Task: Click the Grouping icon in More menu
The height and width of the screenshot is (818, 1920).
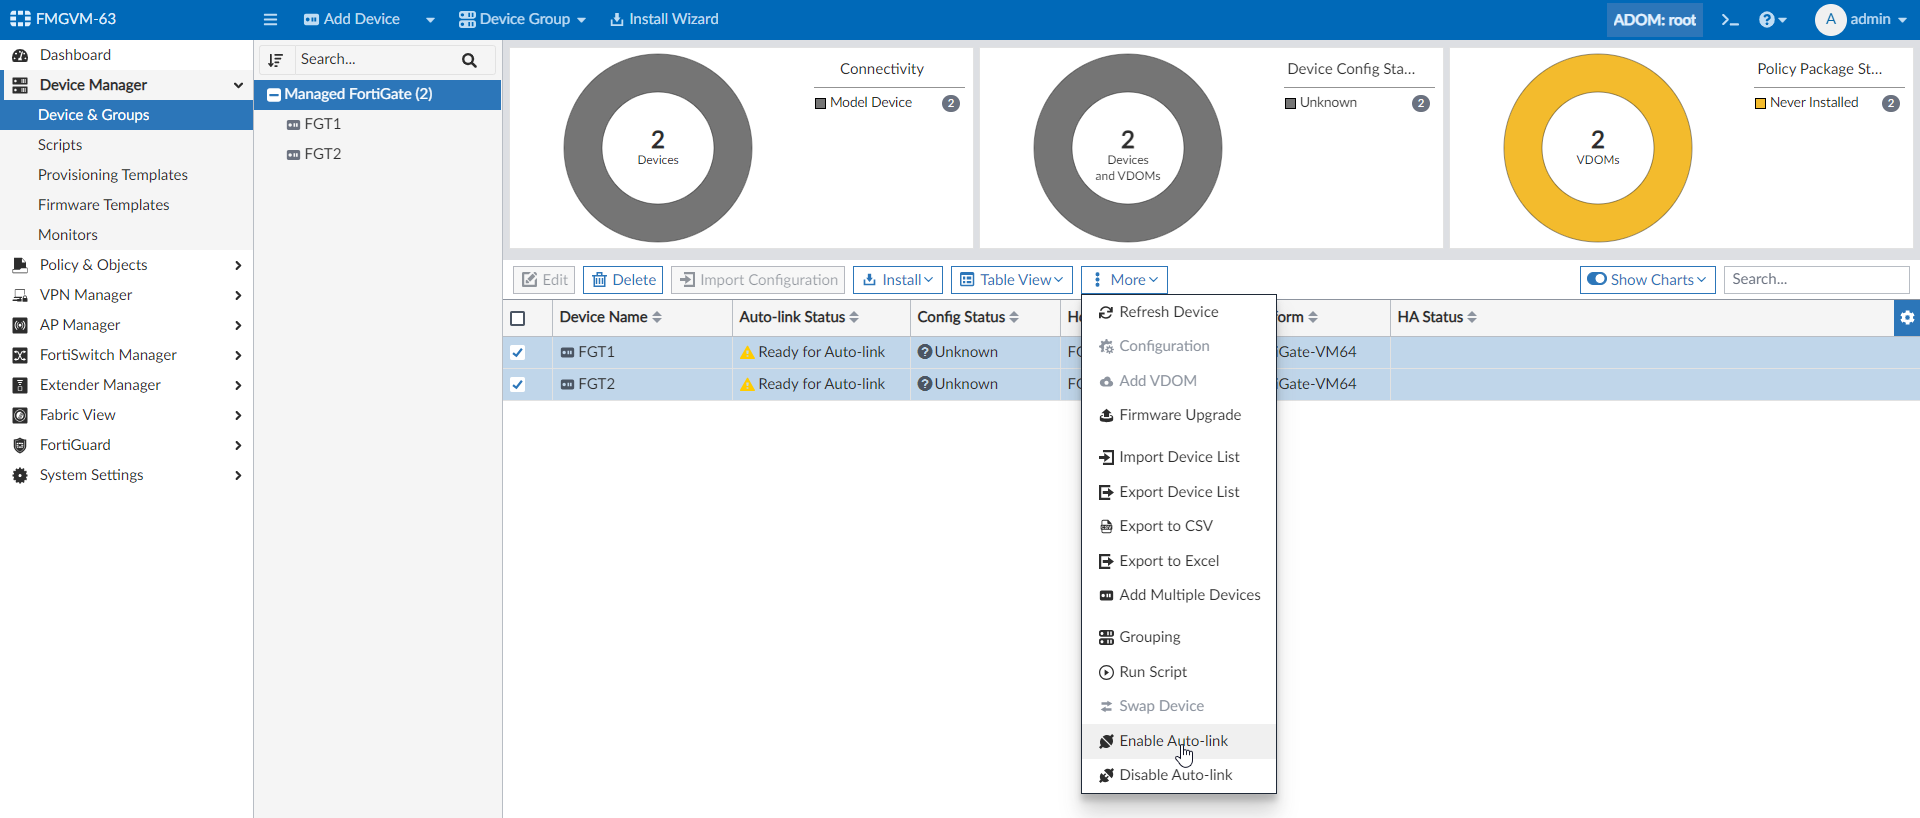Action: (1106, 638)
